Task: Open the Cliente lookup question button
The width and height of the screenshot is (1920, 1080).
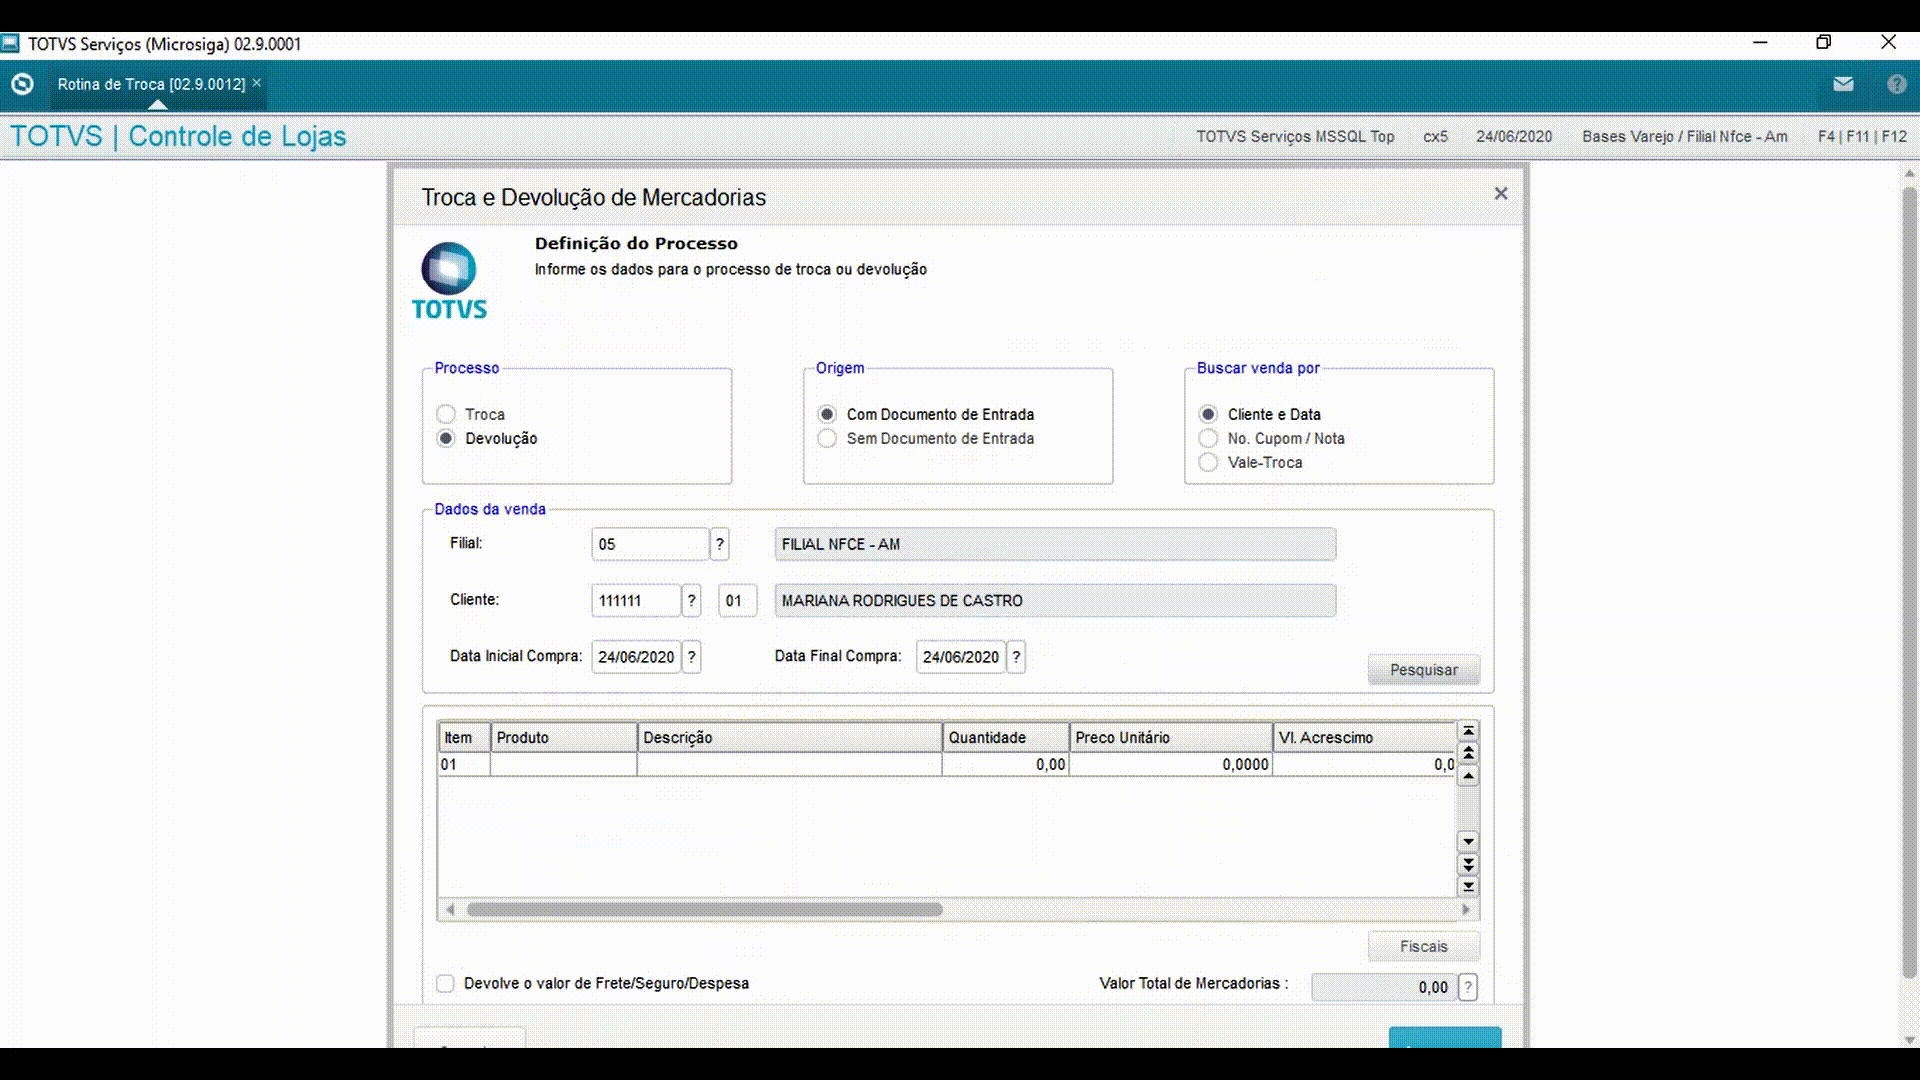Action: pyautogui.click(x=691, y=600)
